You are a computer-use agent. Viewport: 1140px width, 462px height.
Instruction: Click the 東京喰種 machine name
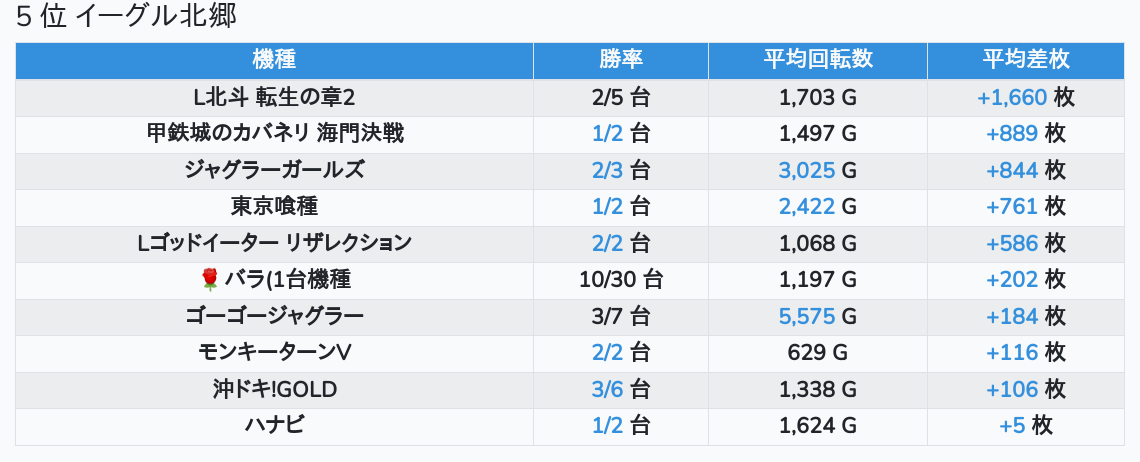[274, 206]
